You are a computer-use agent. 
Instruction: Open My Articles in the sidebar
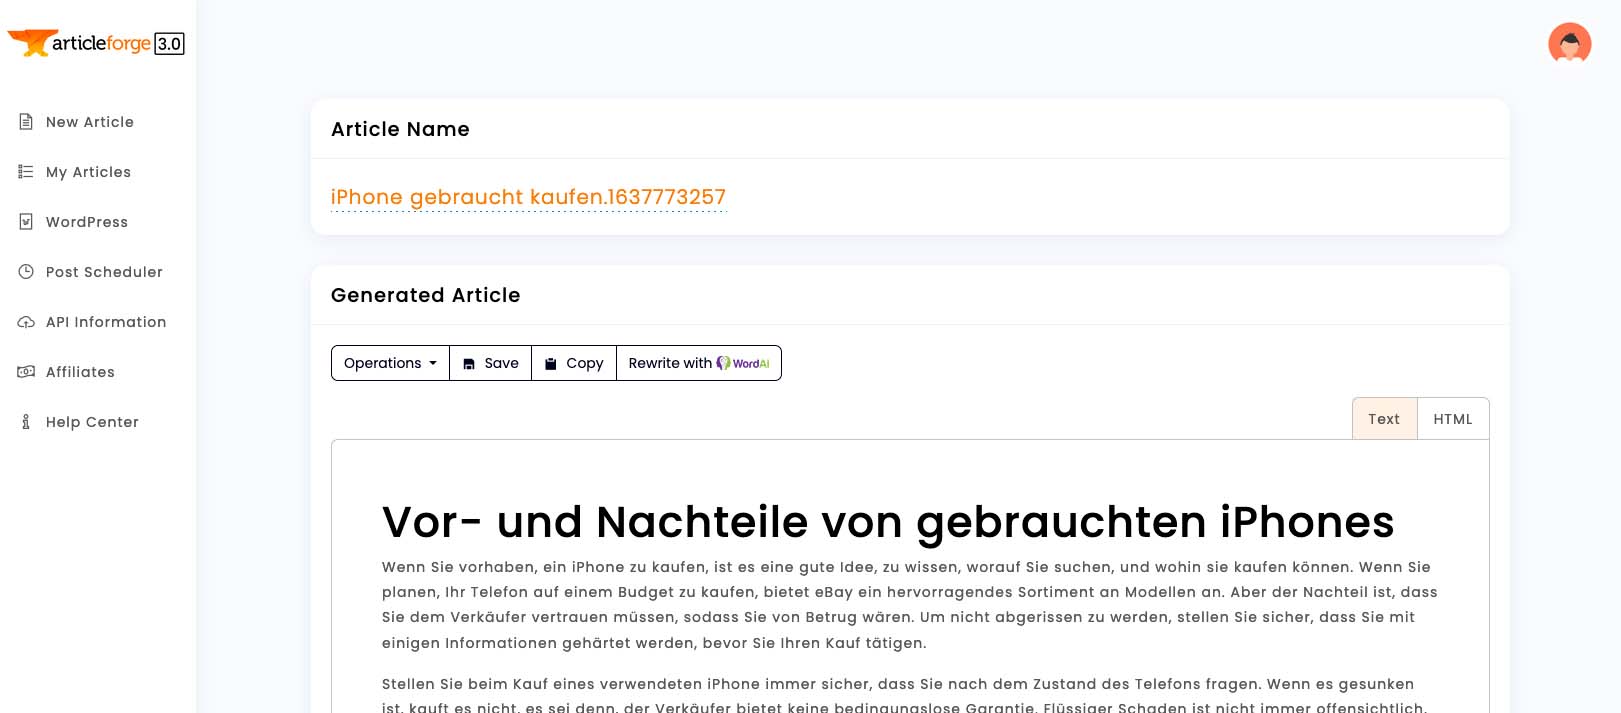click(x=88, y=172)
